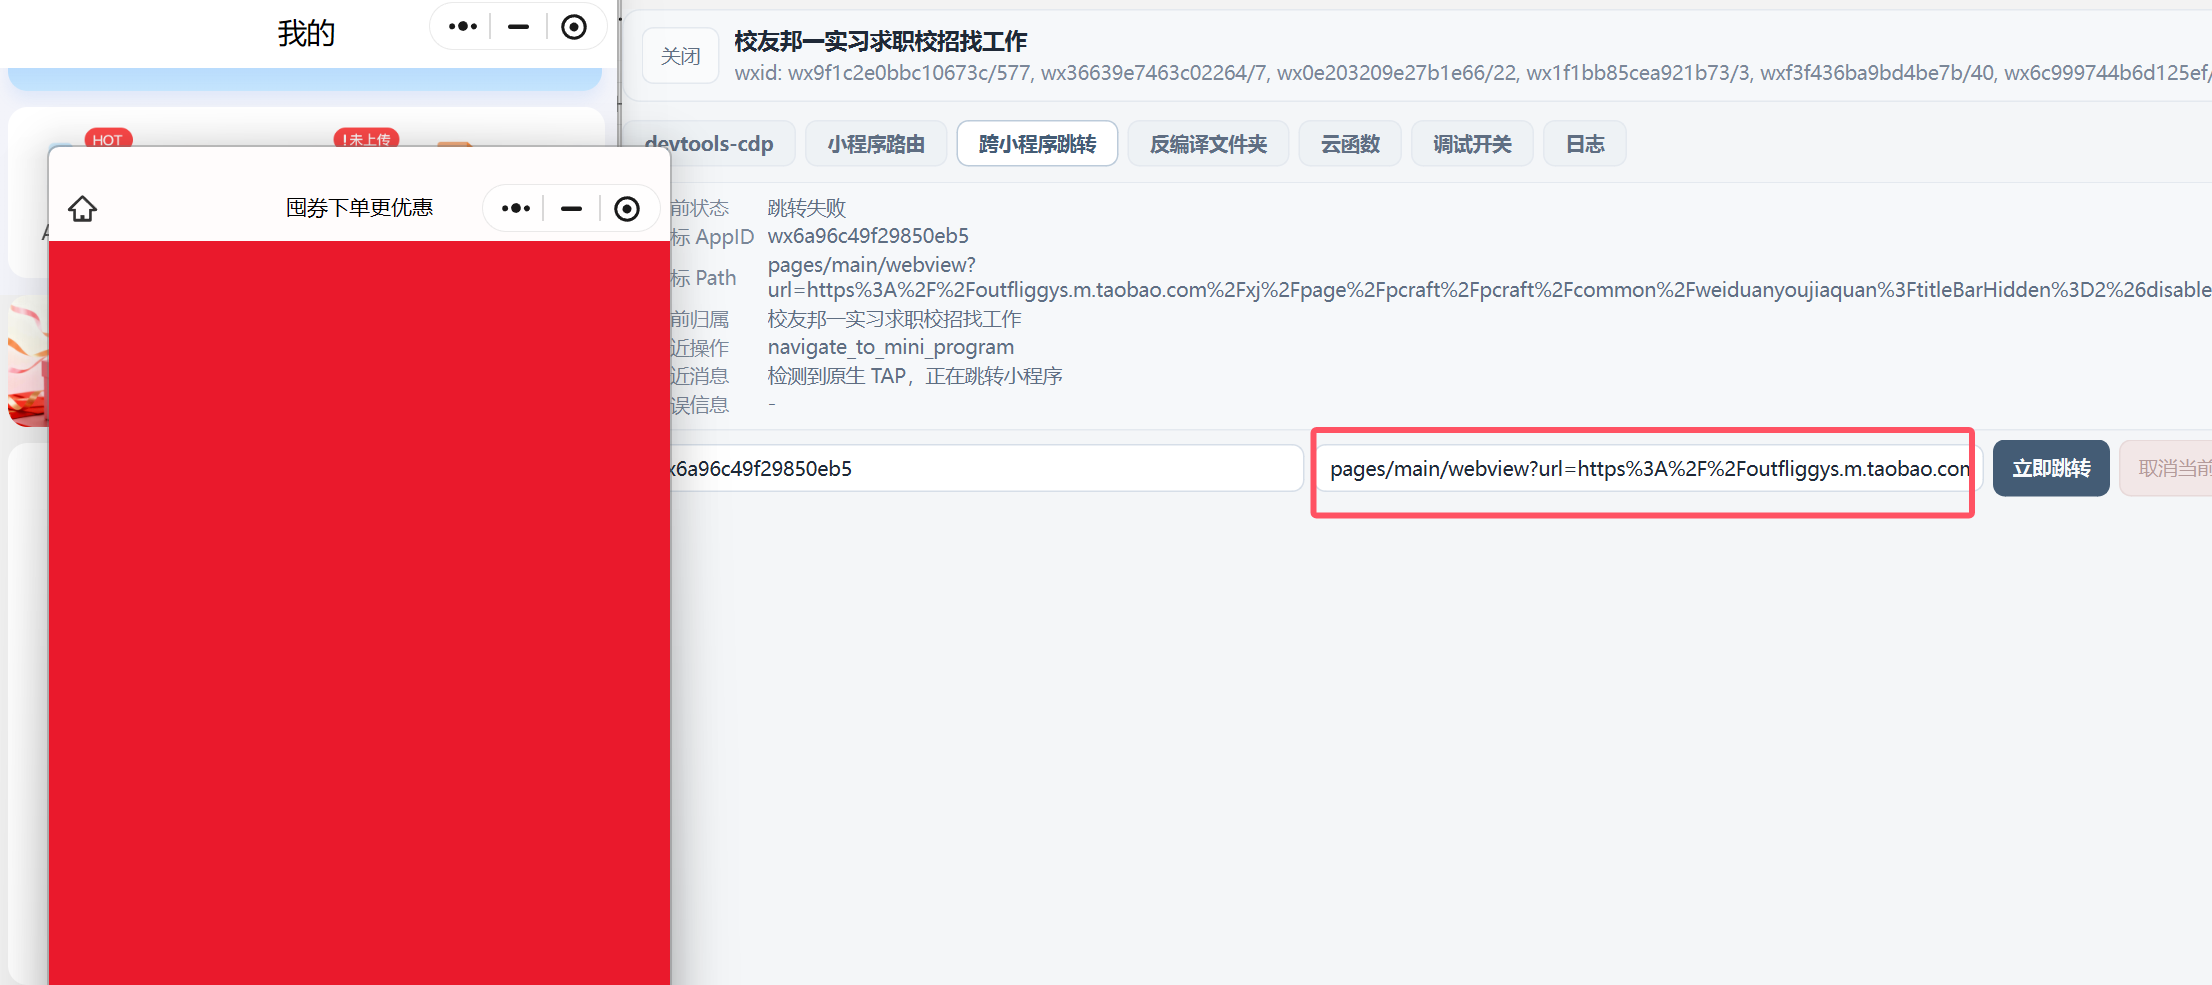
Task: Click the 校友邦一实习求职校招找工作 heading
Action: (x=881, y=41)
